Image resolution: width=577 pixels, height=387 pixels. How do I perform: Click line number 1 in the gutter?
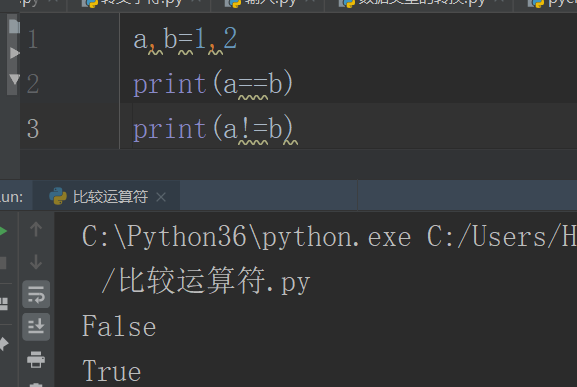pyautogui.click(x=32, y=39)
